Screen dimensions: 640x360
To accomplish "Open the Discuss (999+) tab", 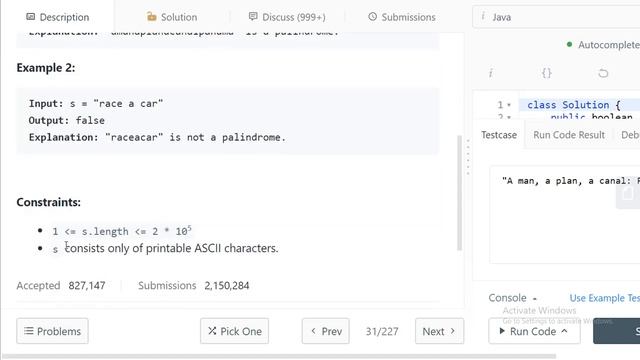I will [287, 17].
